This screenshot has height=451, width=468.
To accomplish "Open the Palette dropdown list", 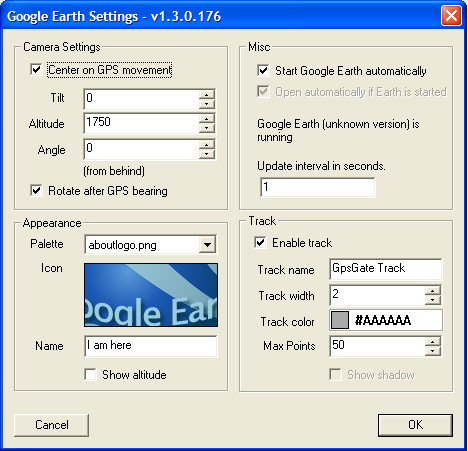I will point(207,245).
